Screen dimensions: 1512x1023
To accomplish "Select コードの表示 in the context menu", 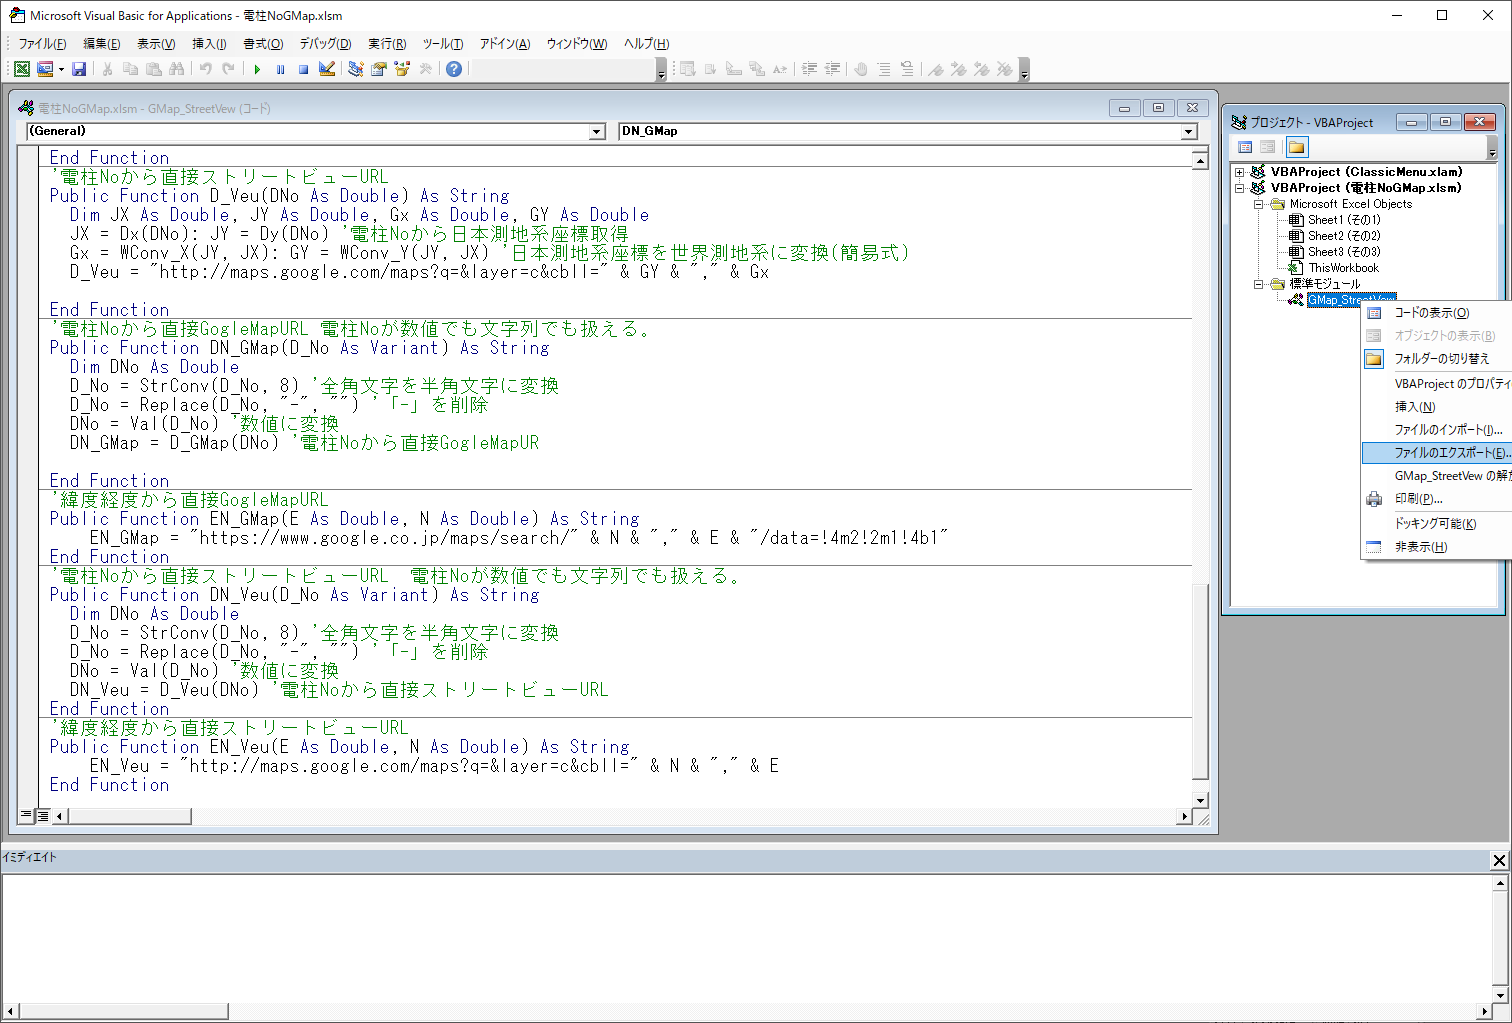I will [1431, 313].
